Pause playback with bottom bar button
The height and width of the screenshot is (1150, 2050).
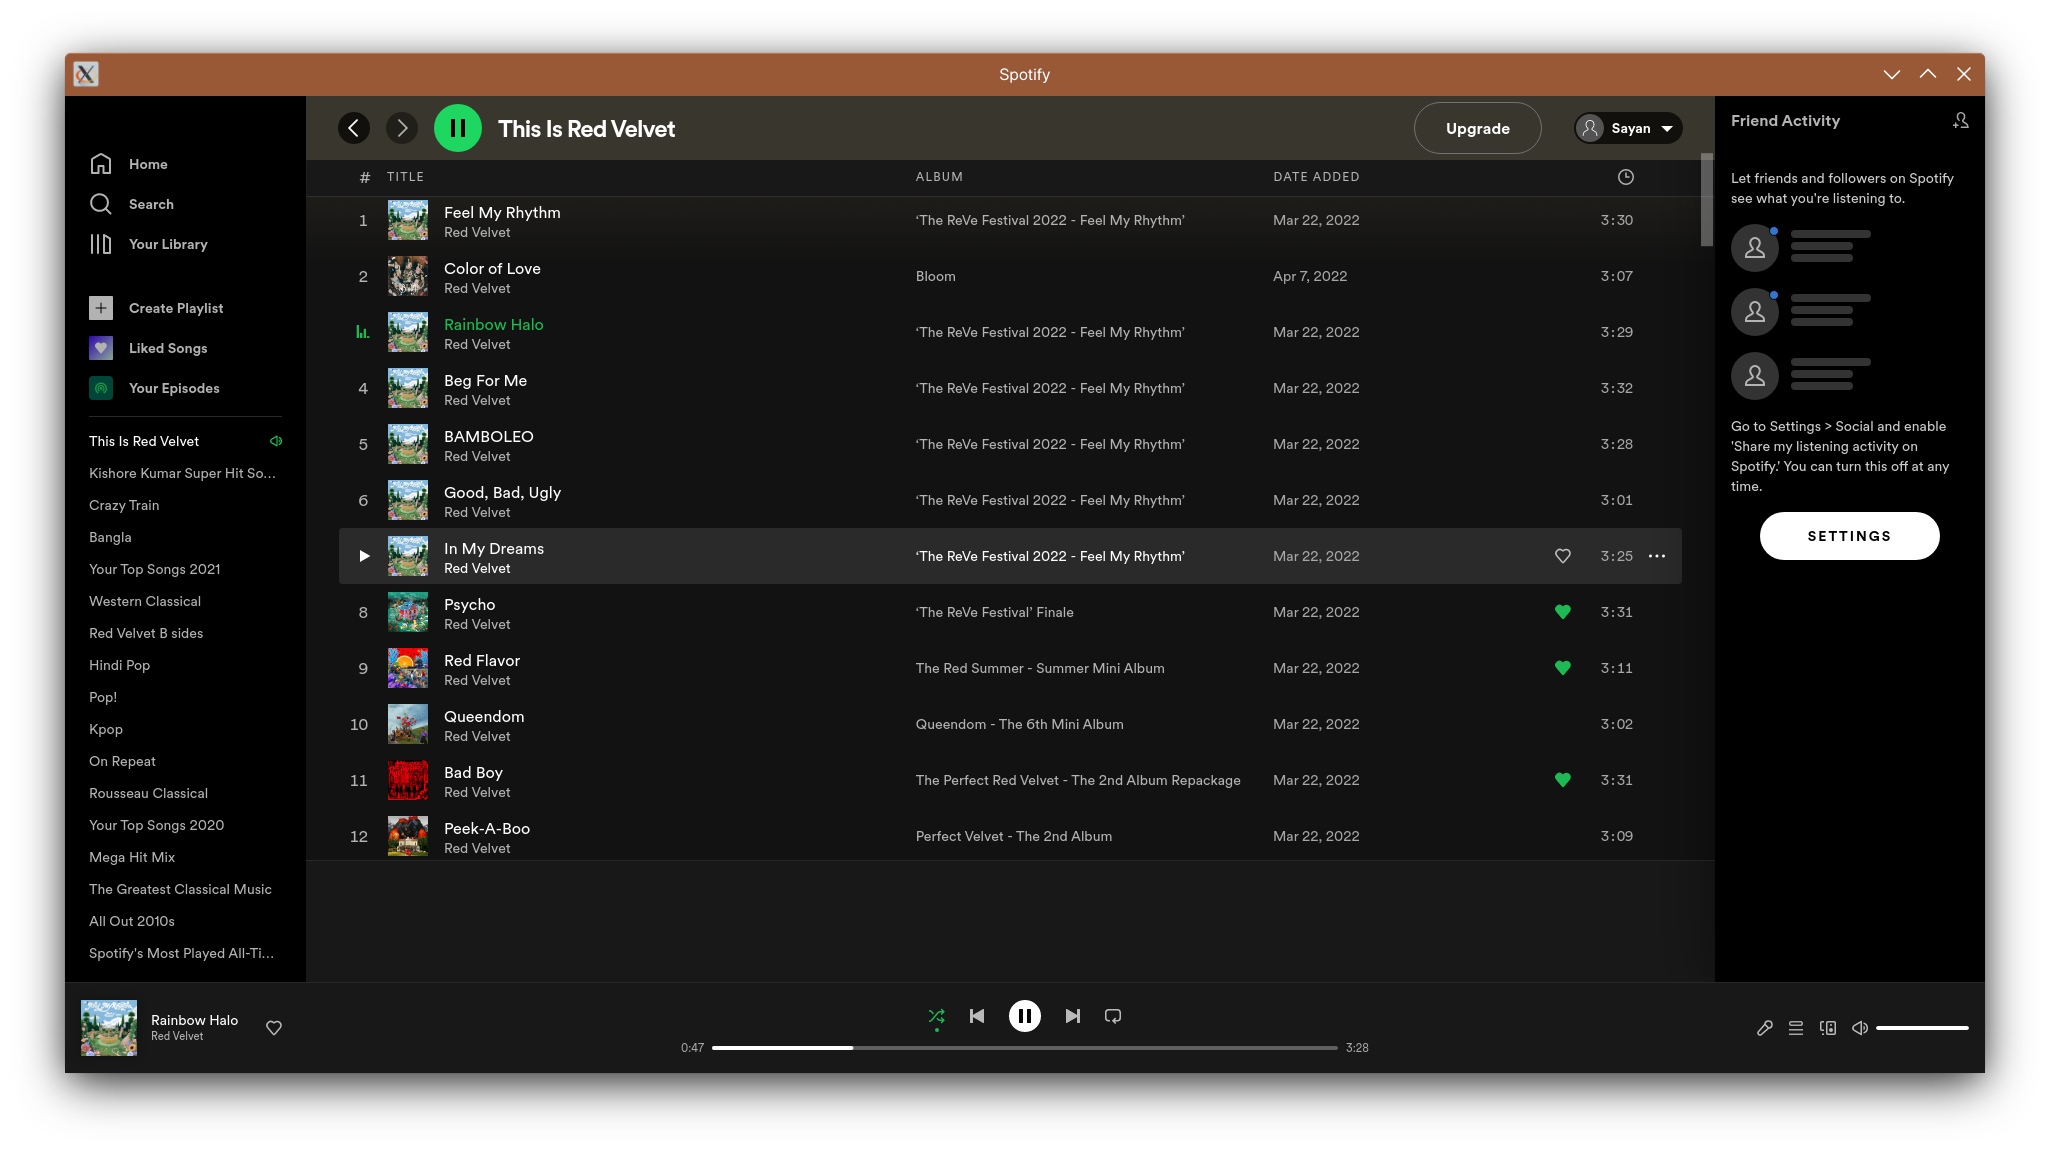pyautogui.click(x=1024, y=1016)
